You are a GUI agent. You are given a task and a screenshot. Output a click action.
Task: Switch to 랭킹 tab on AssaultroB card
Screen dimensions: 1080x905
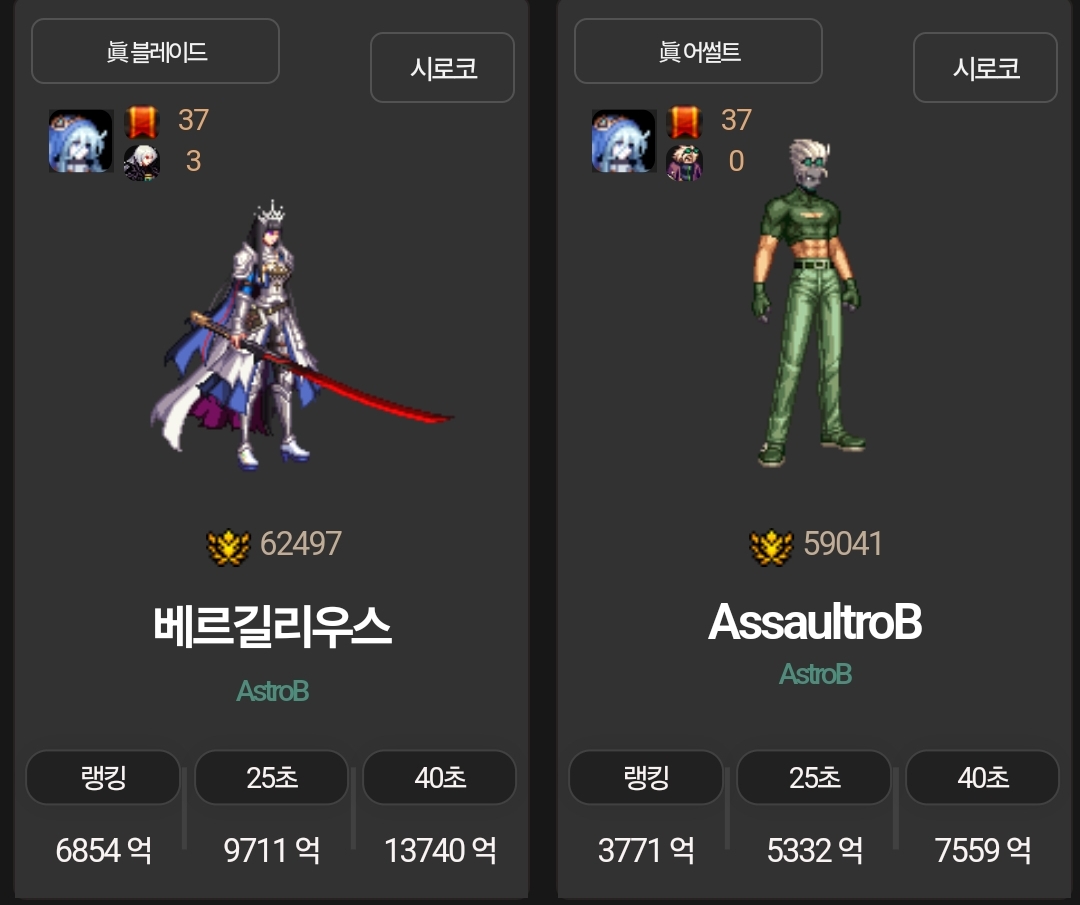pyautogui.click(x=646, y=778)
